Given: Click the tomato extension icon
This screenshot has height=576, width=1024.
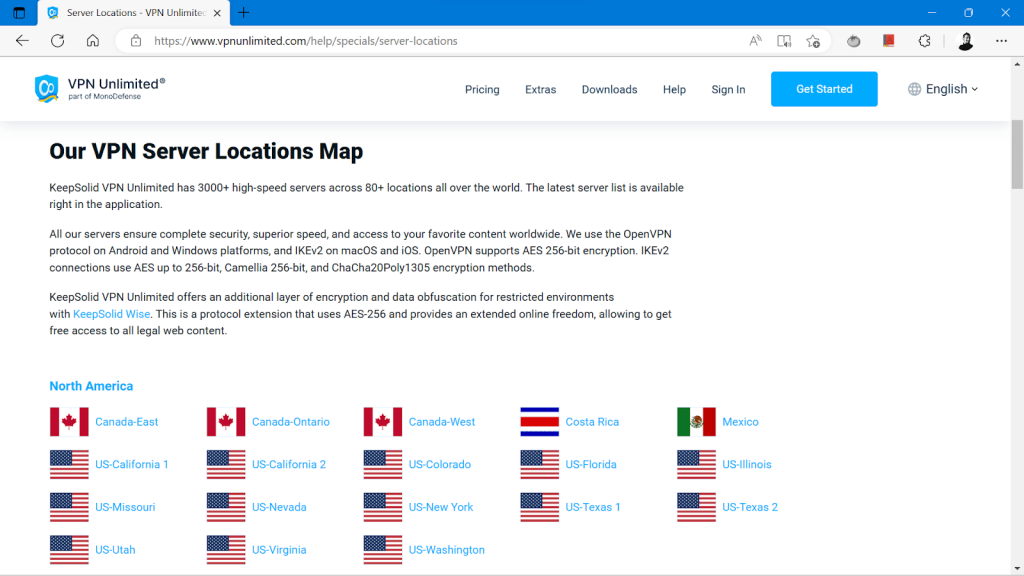Looking at the screenshot, I should pos(854,40).
